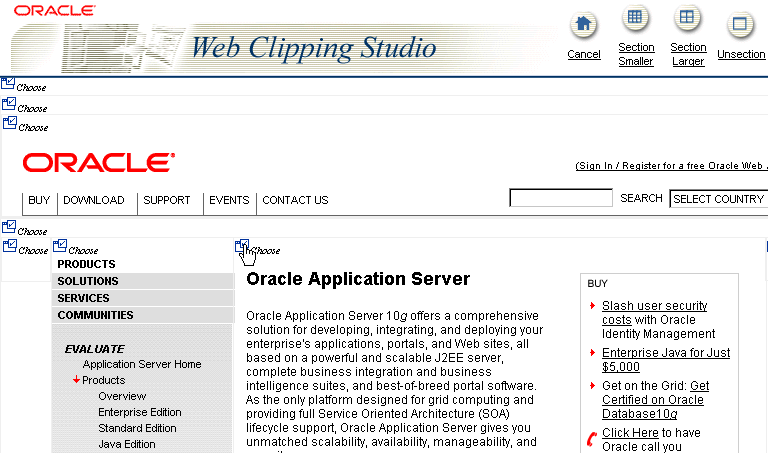Click the Section Larger link text
Viewport: 768px width, 453px height.
688,54
